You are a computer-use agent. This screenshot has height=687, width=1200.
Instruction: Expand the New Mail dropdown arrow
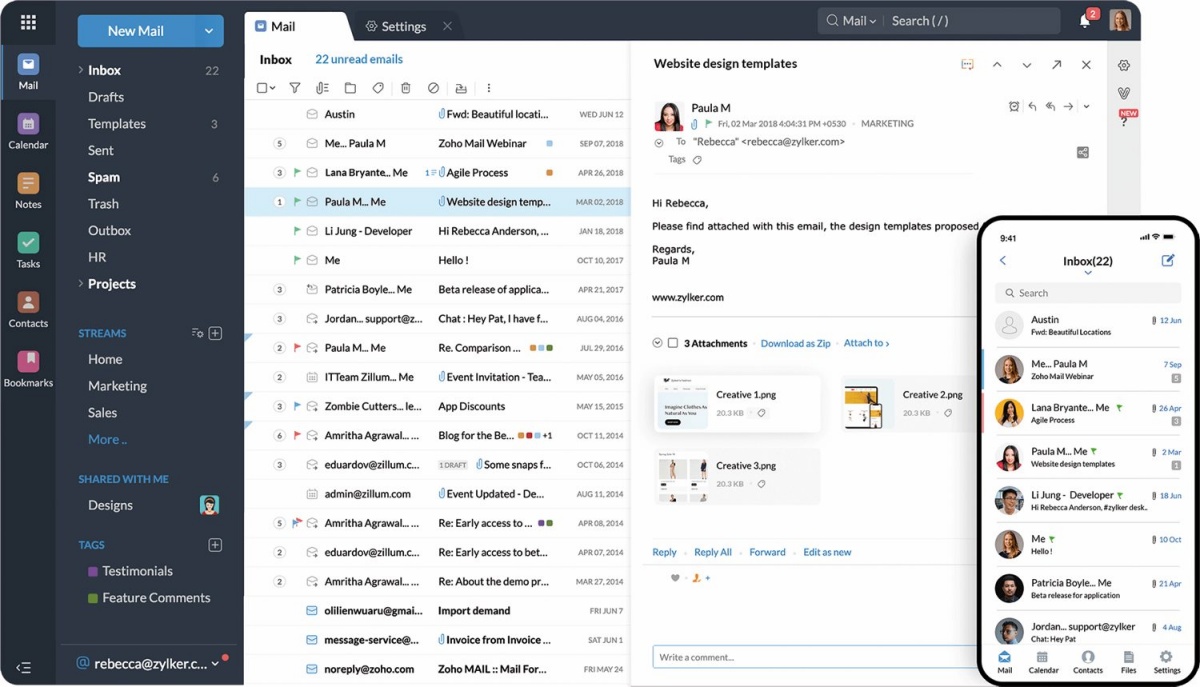pyautogui.click(x=208, y=31)
